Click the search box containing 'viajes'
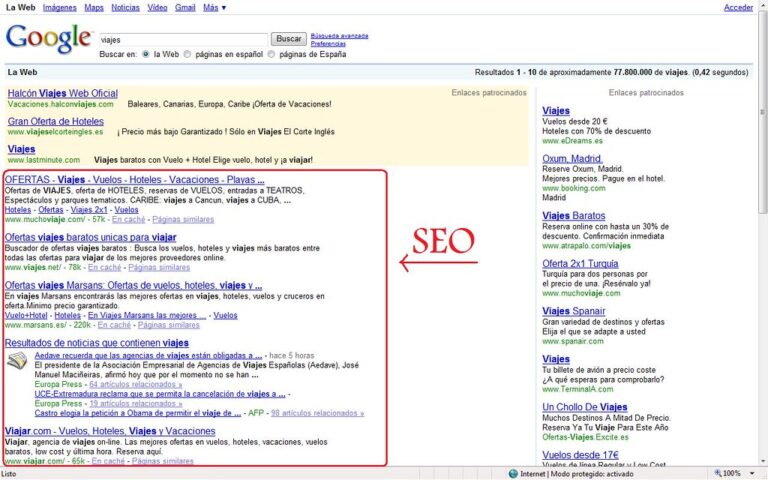 pos(183,40)
